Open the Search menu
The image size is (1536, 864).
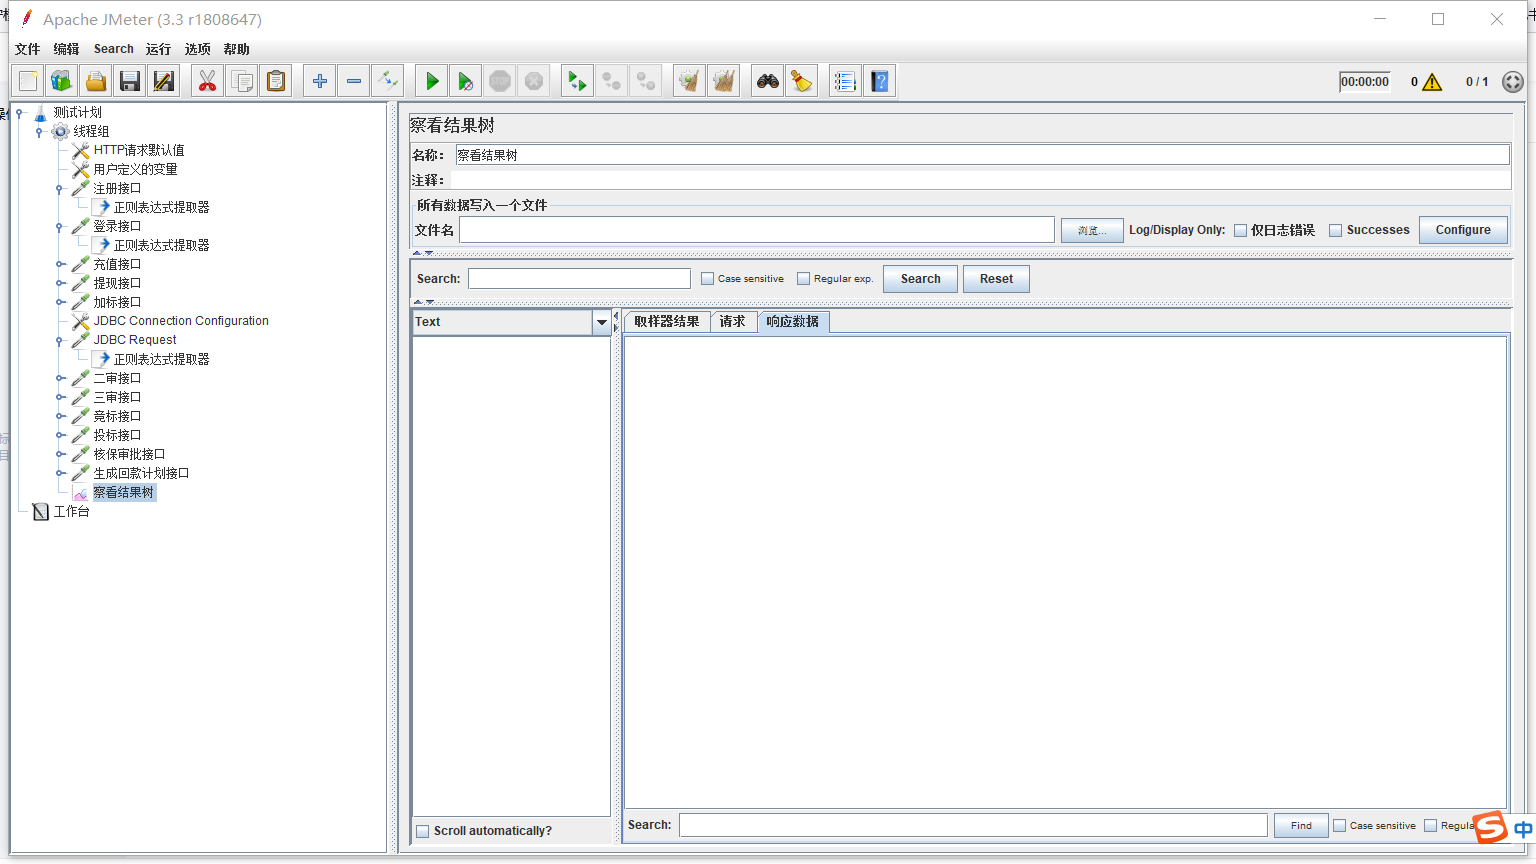pyautogui.click(x=114, y=49)
